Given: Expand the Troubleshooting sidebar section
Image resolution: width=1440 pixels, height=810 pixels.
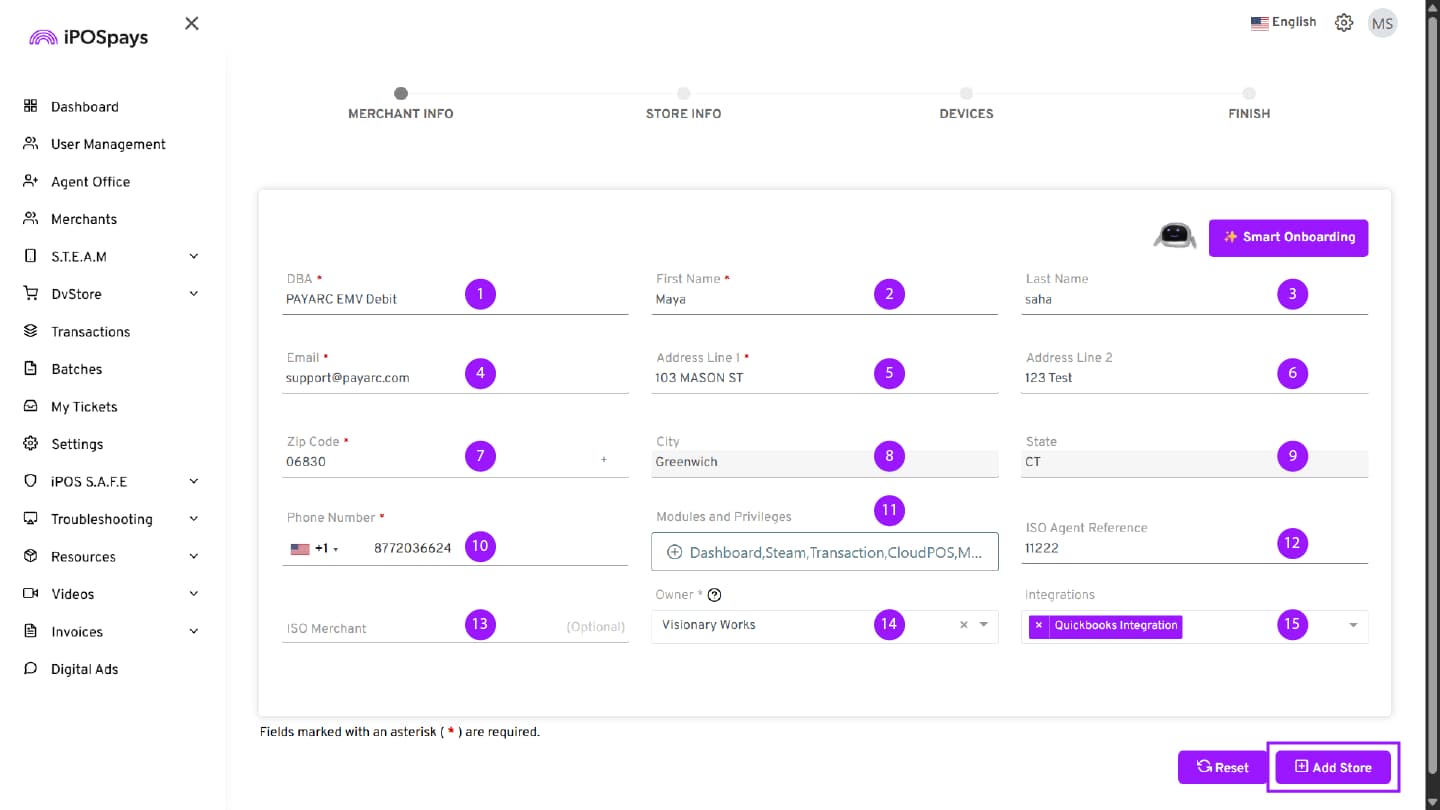Looking at the screenshot, I should (x=194, y=519).
